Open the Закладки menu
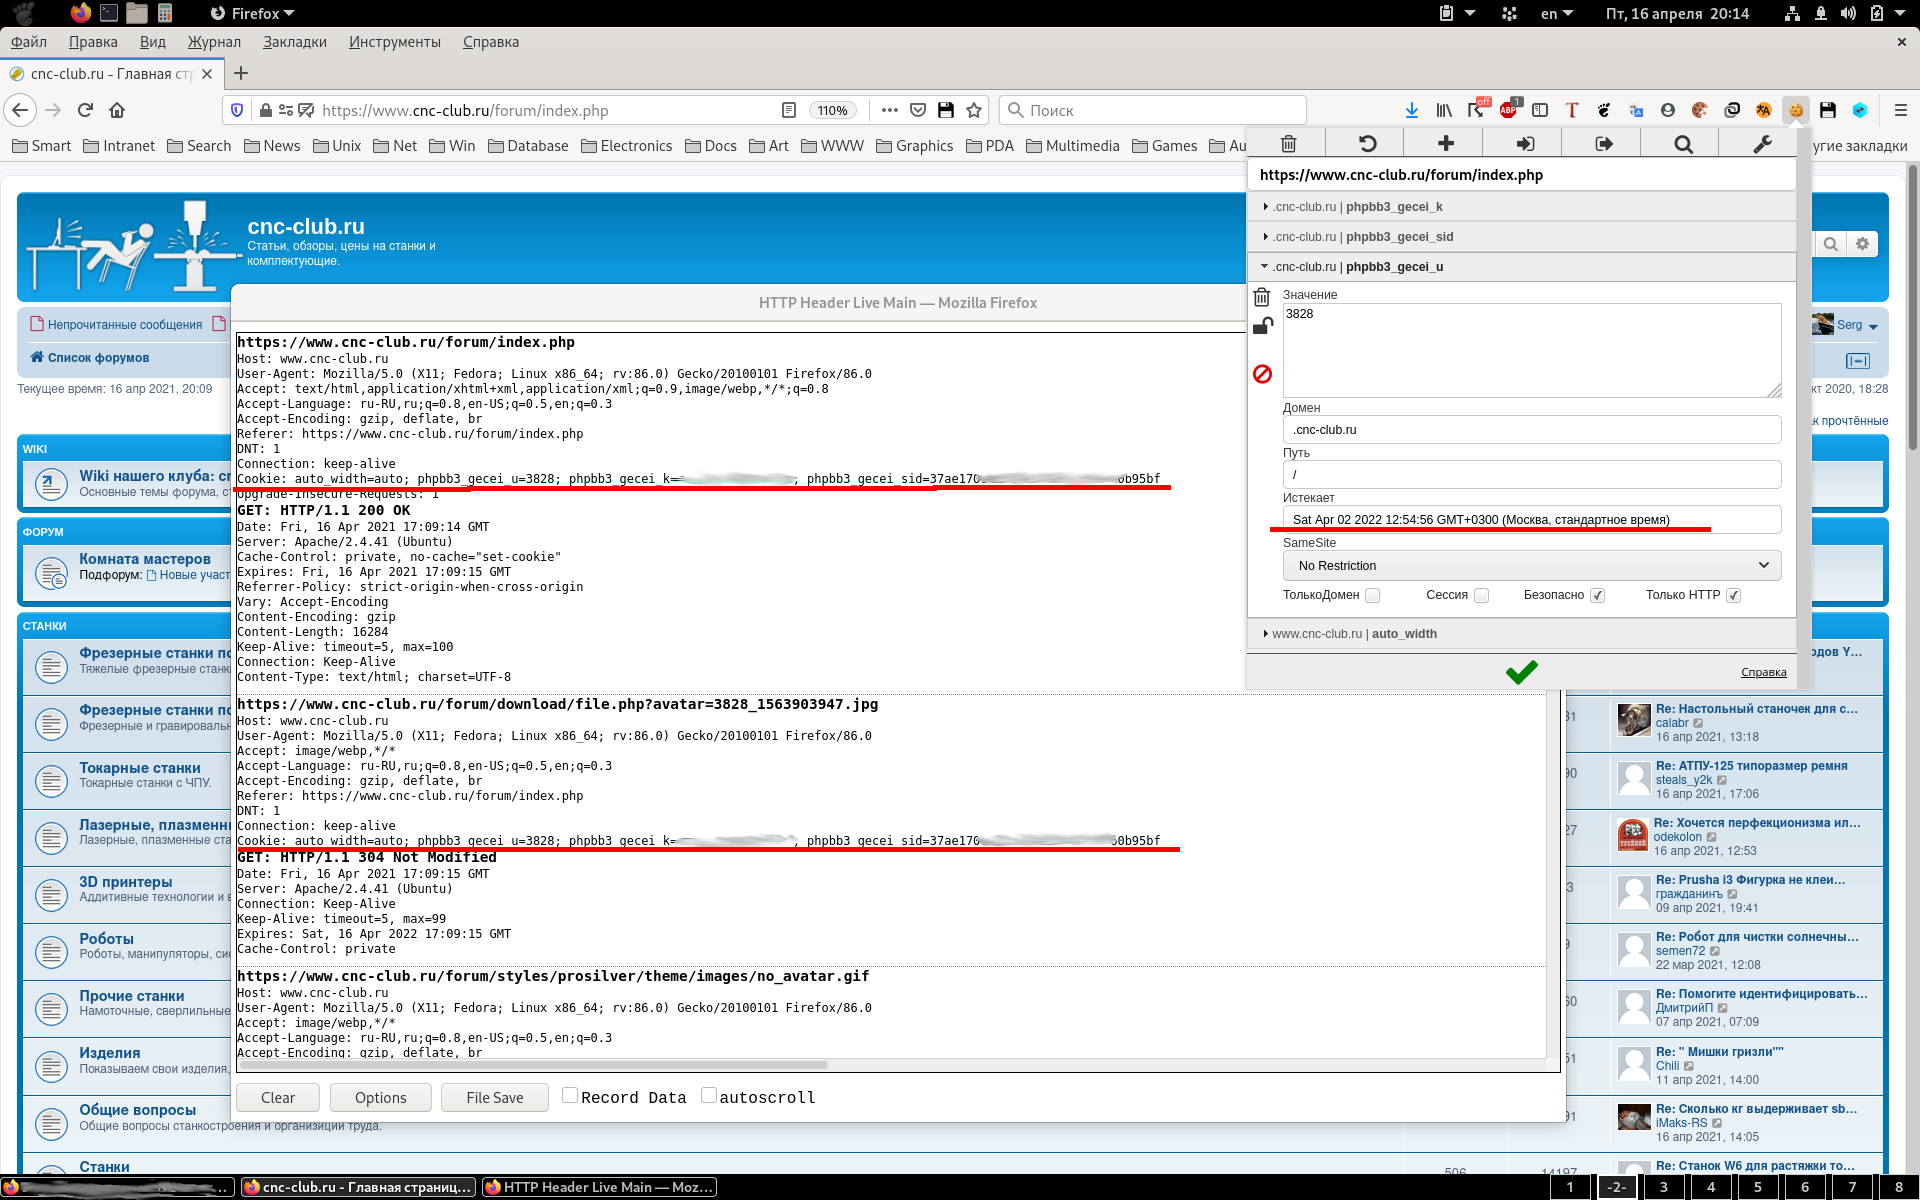 [x=294, y=42]
